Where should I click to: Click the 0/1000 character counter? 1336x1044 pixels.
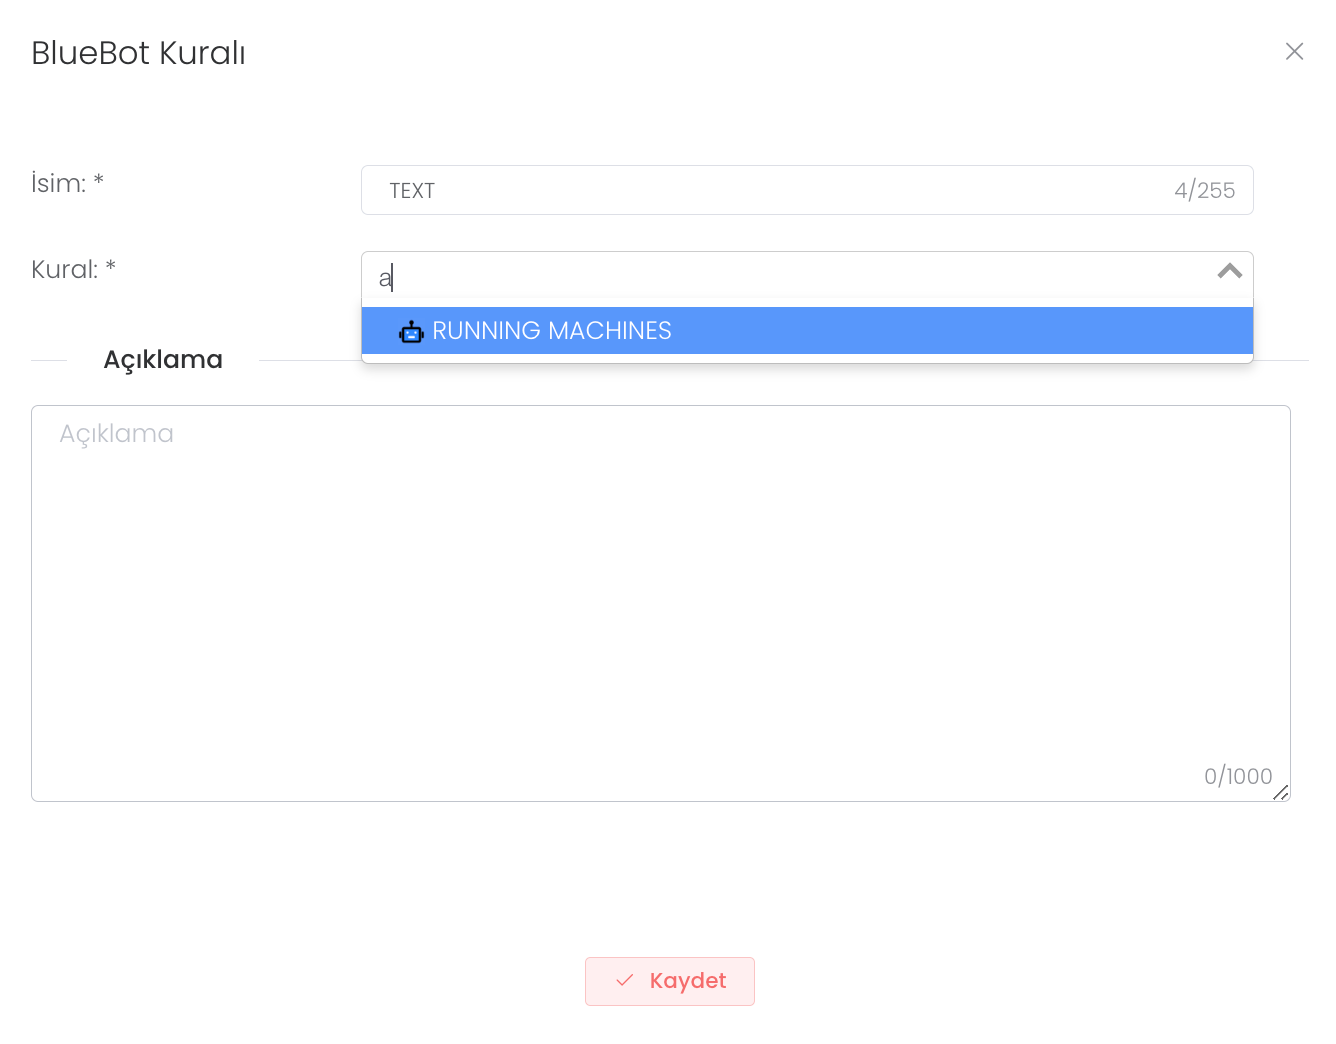pyautogui.click(x=1238, y=776)
